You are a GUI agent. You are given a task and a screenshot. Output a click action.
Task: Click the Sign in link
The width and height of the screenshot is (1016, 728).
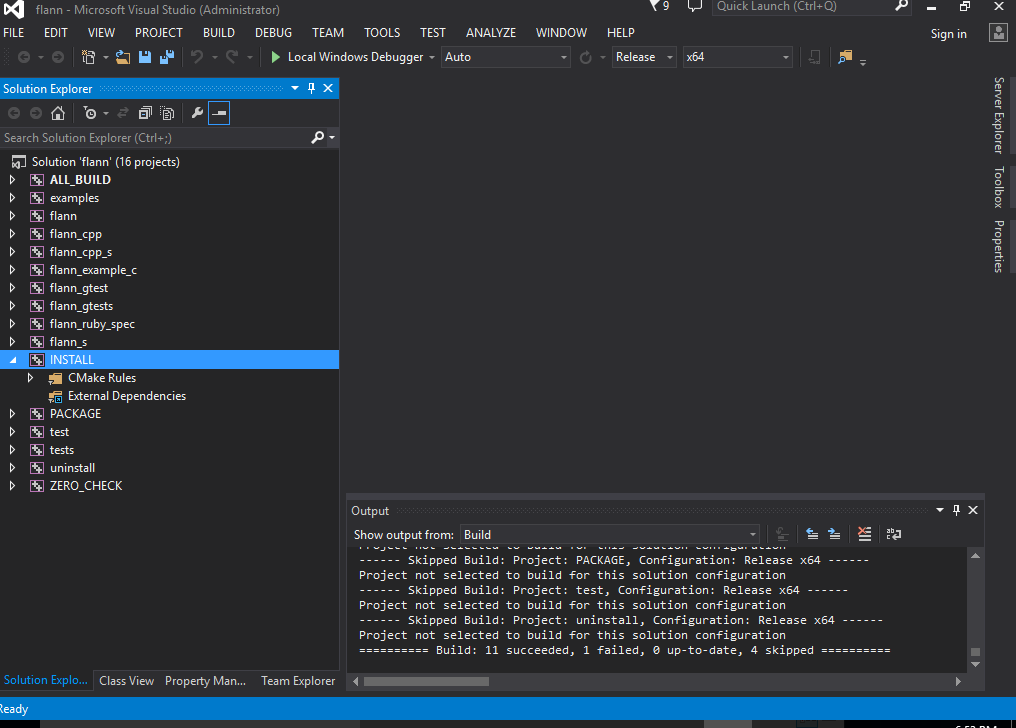pos(949,34)
